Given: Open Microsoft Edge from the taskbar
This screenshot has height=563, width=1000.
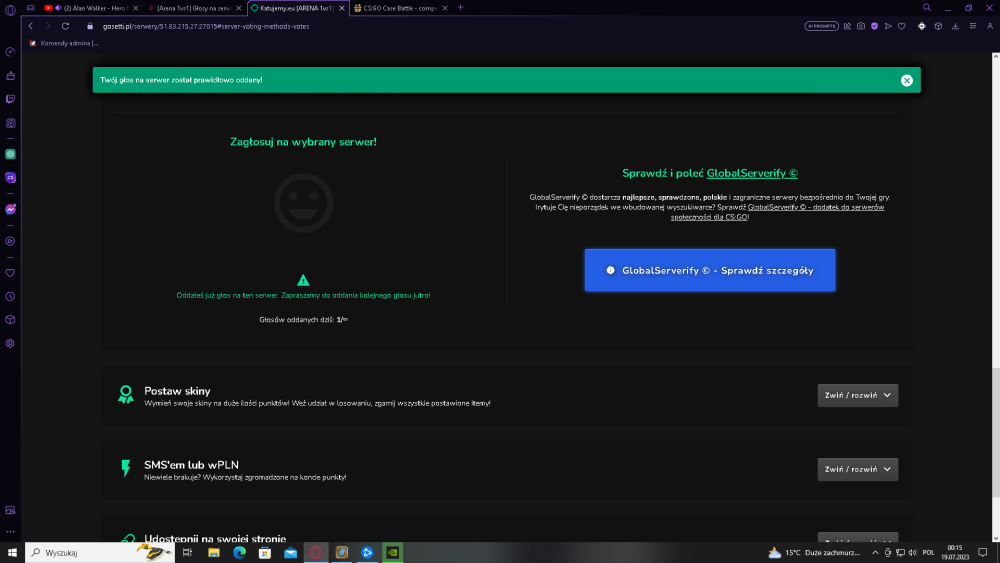Looking at the screenshot, I should coord(239,552).
